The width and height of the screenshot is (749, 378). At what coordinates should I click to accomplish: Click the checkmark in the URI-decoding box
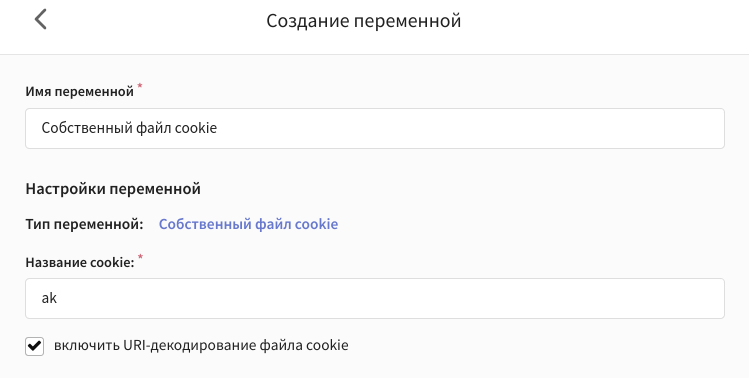click(x=34, y=346)
